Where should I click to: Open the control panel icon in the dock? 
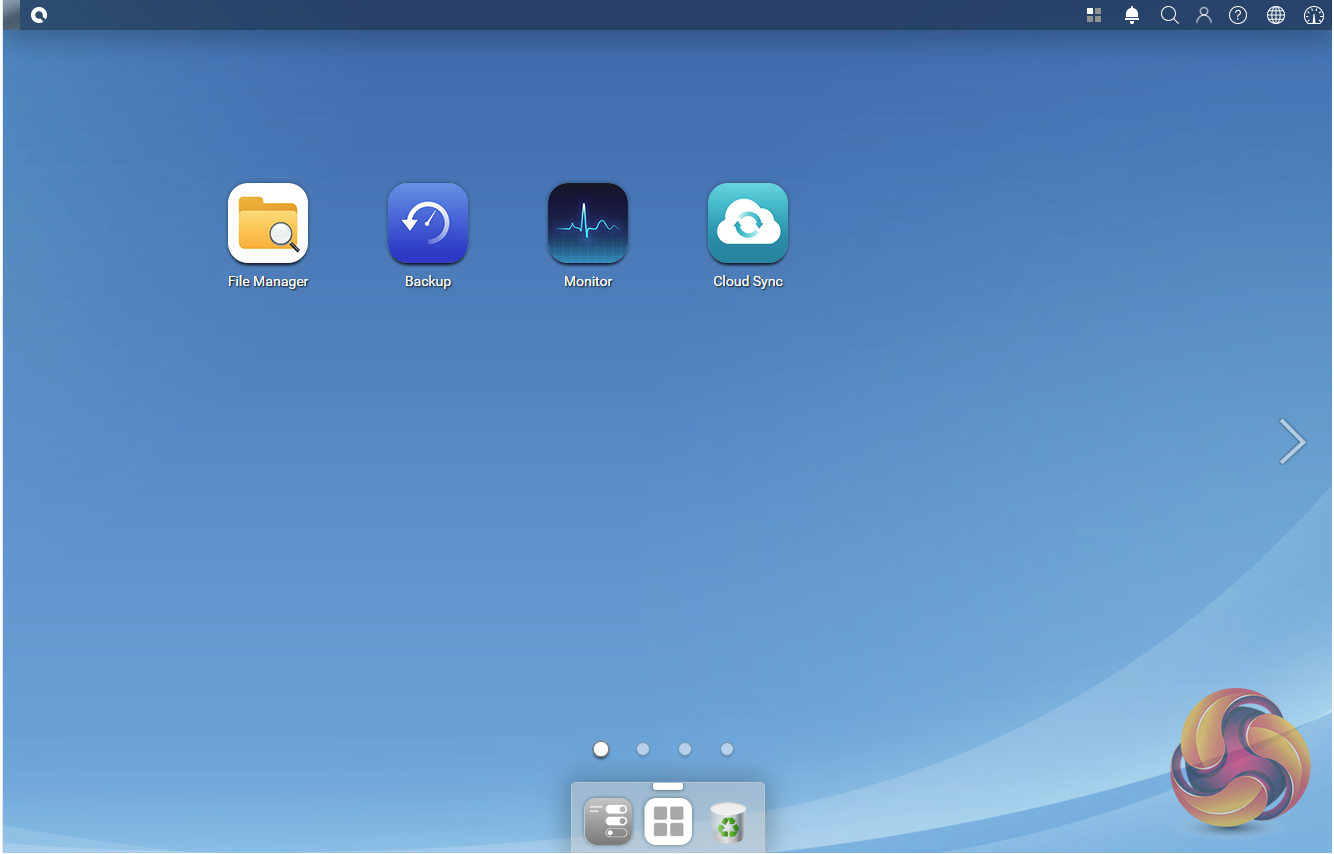[x=608, y=821]
